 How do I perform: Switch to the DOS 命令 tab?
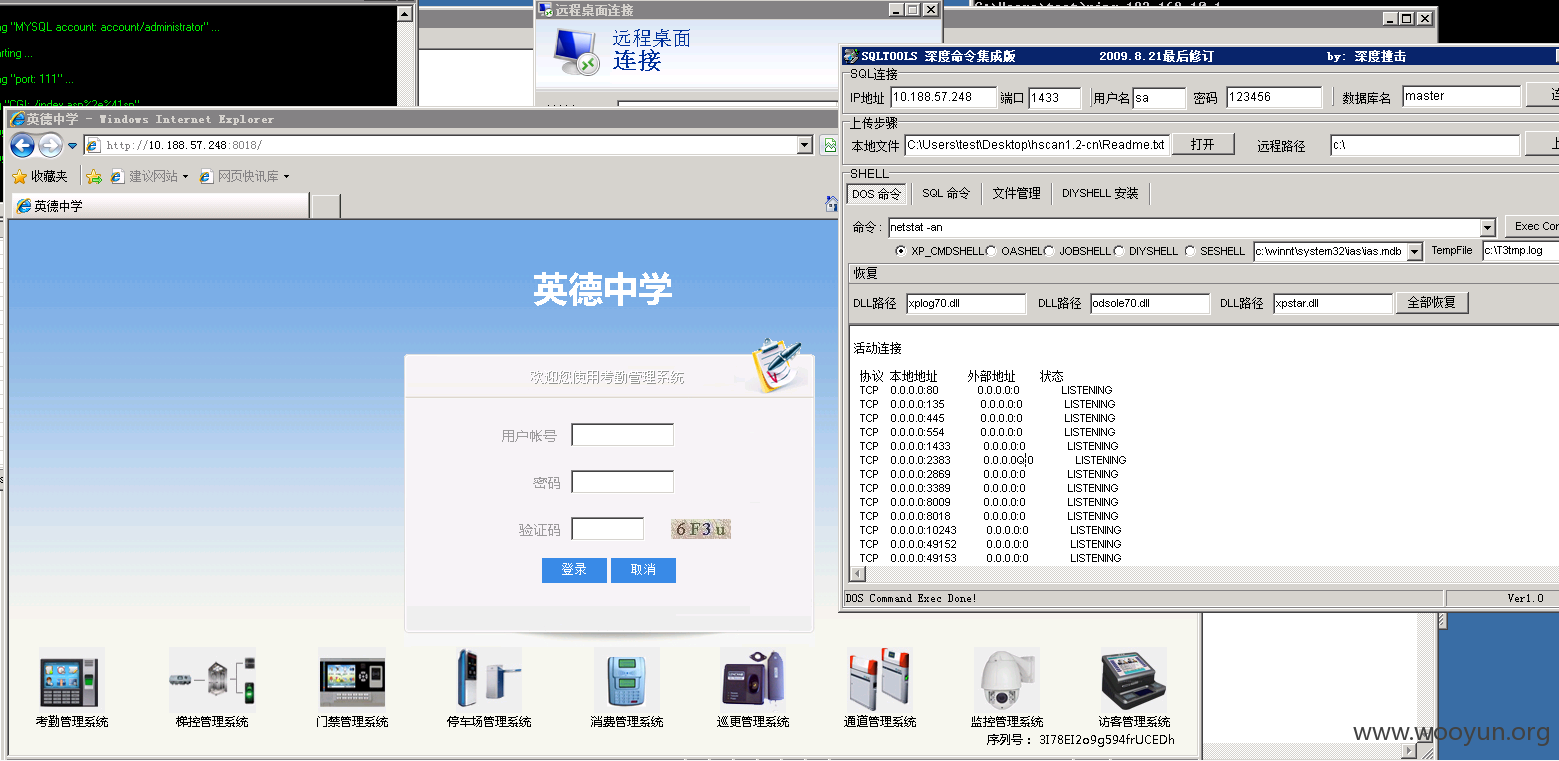click(x=876, y=194)
